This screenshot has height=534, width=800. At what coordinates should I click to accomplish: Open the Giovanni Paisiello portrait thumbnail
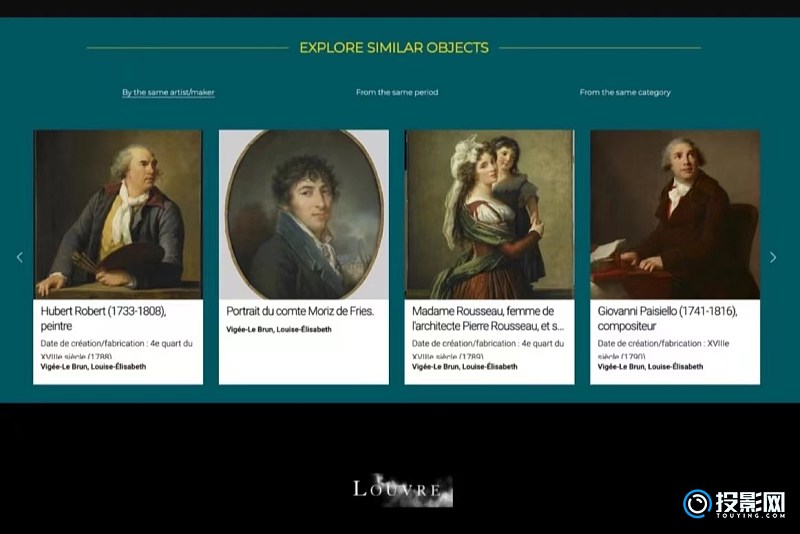click(x=675, y=214)
